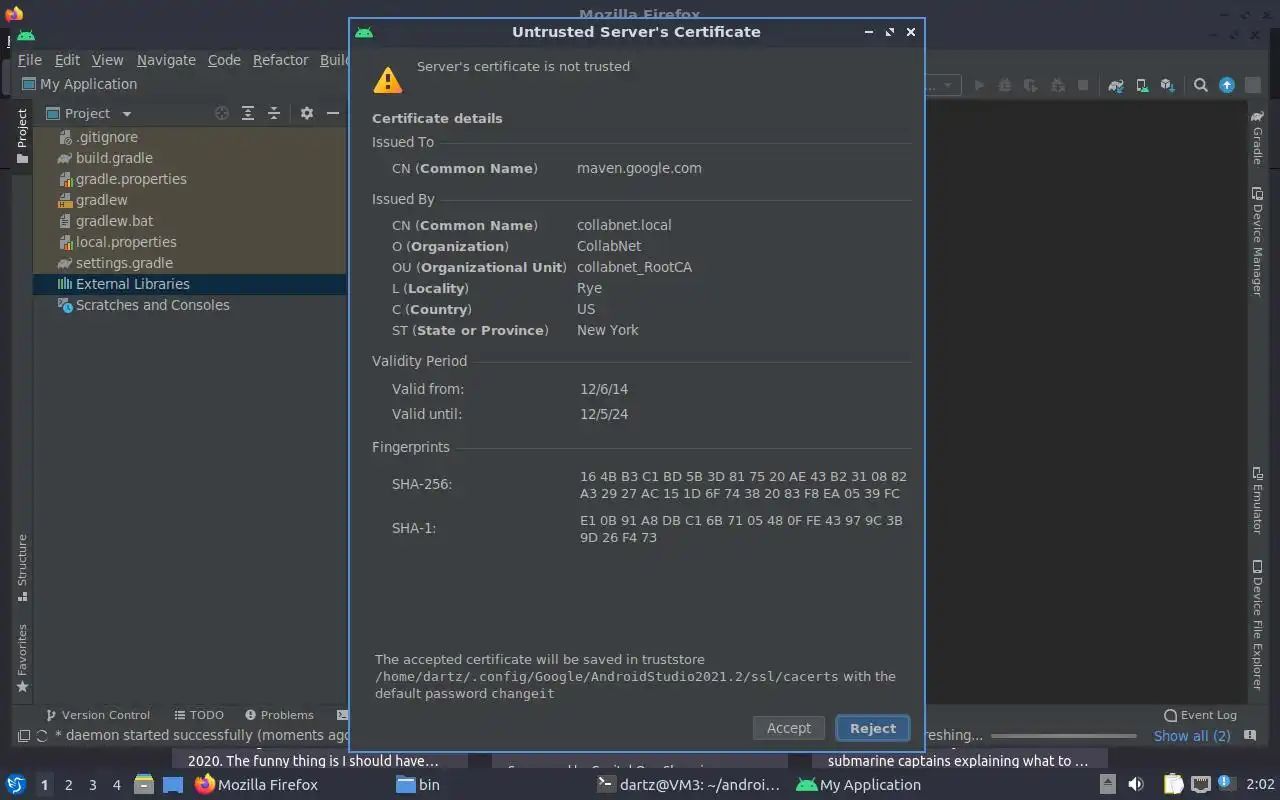Click Collapse All in Project panel
The height and width of the screenshot is (800, 1280).
[274, 113]
